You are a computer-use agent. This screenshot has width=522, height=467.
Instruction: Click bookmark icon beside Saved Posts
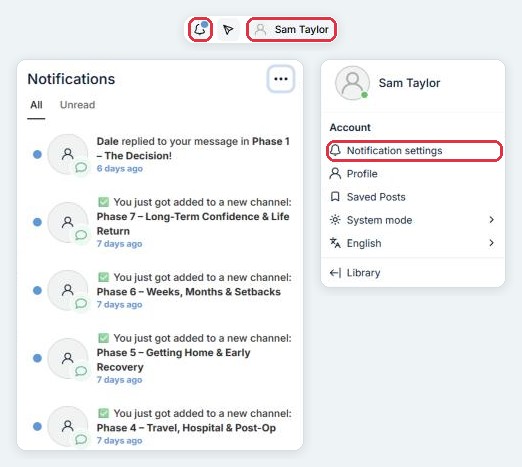(335, 197)
